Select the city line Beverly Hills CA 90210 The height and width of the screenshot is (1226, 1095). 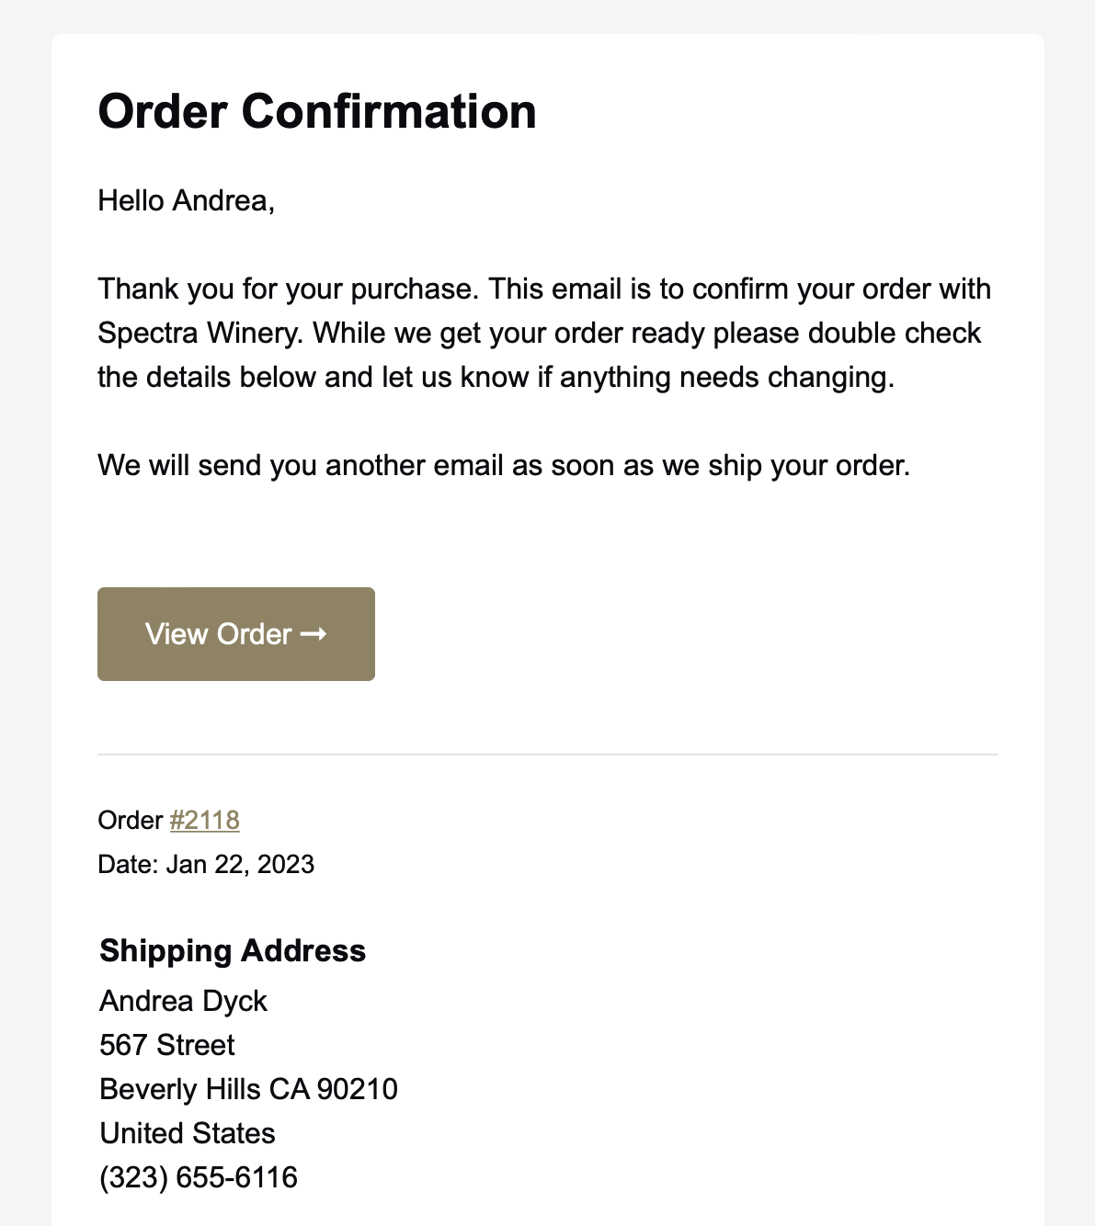247,1089
